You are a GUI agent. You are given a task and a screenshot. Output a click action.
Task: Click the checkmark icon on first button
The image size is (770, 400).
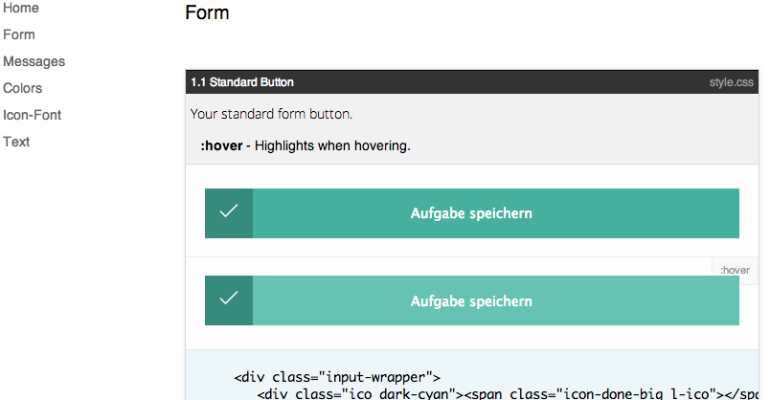click(229, 211)
